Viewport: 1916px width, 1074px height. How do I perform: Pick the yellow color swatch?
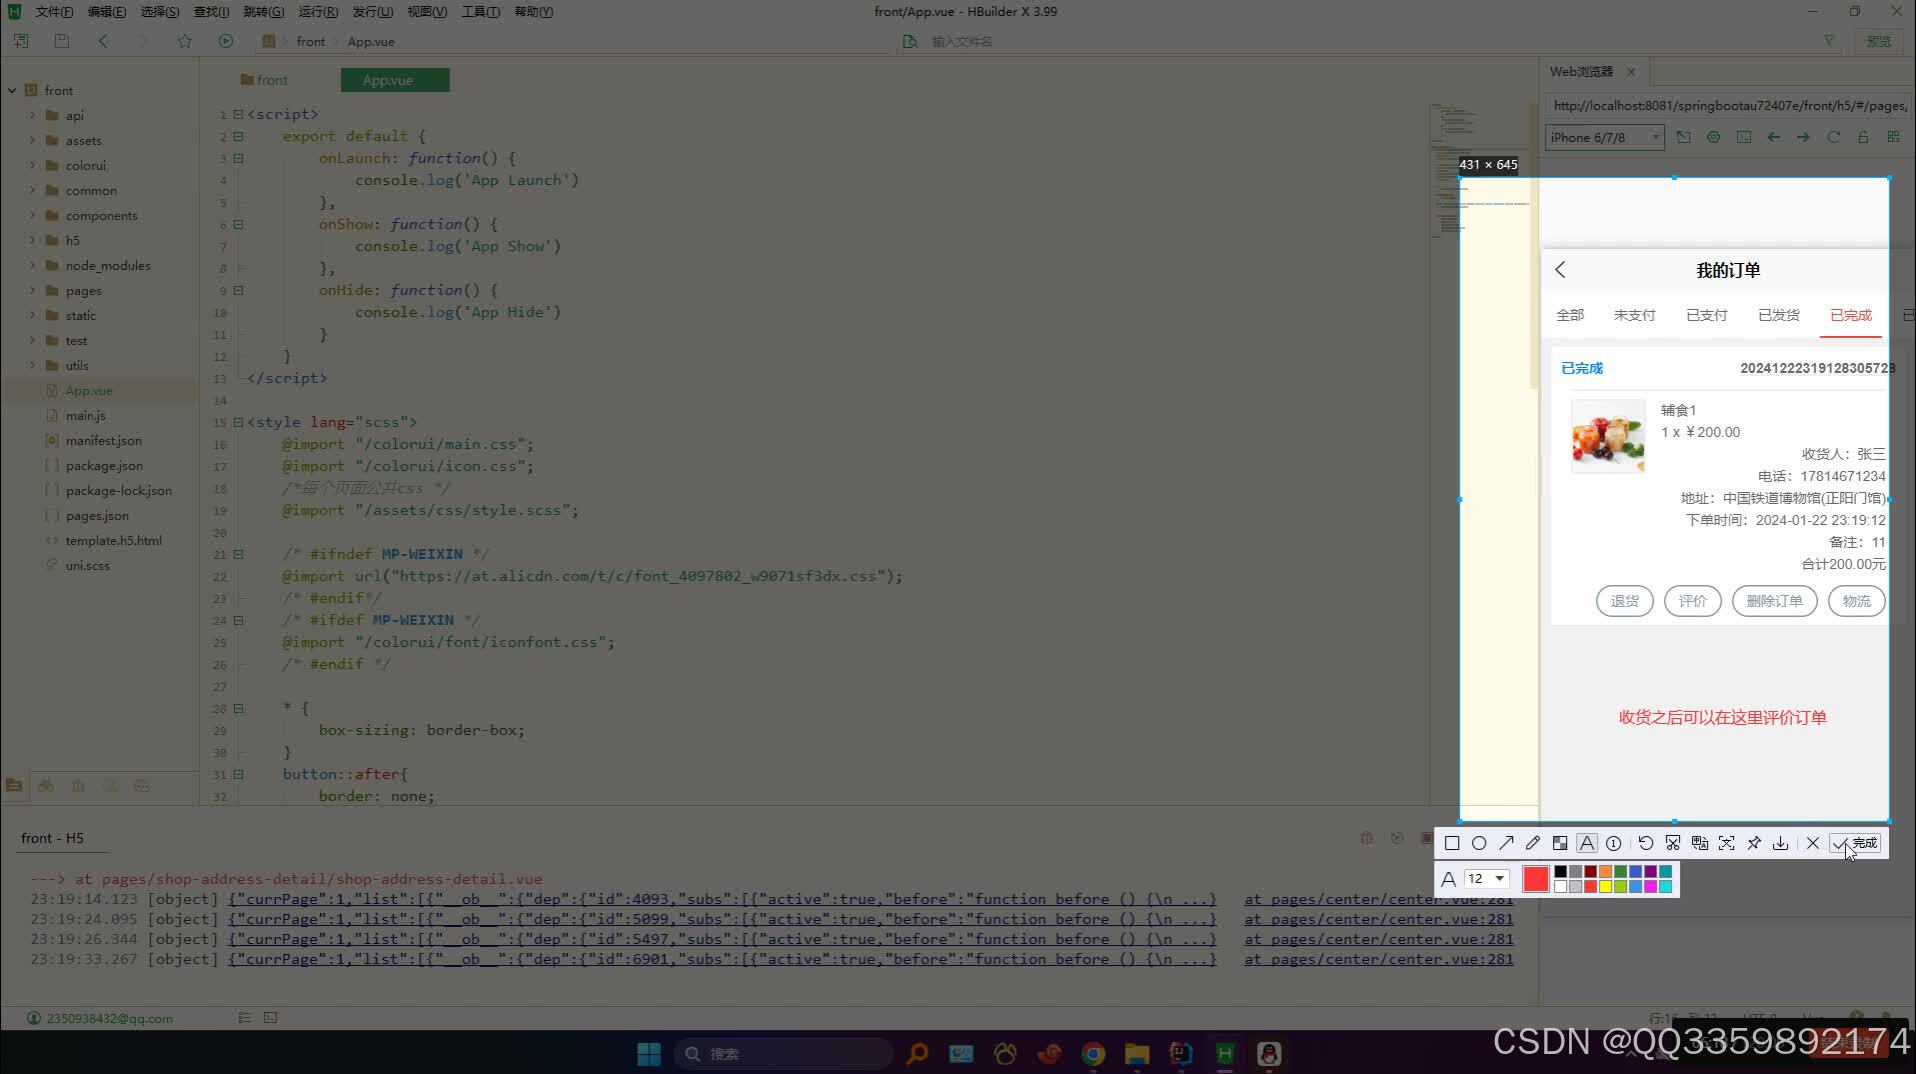pos(1605,886)
